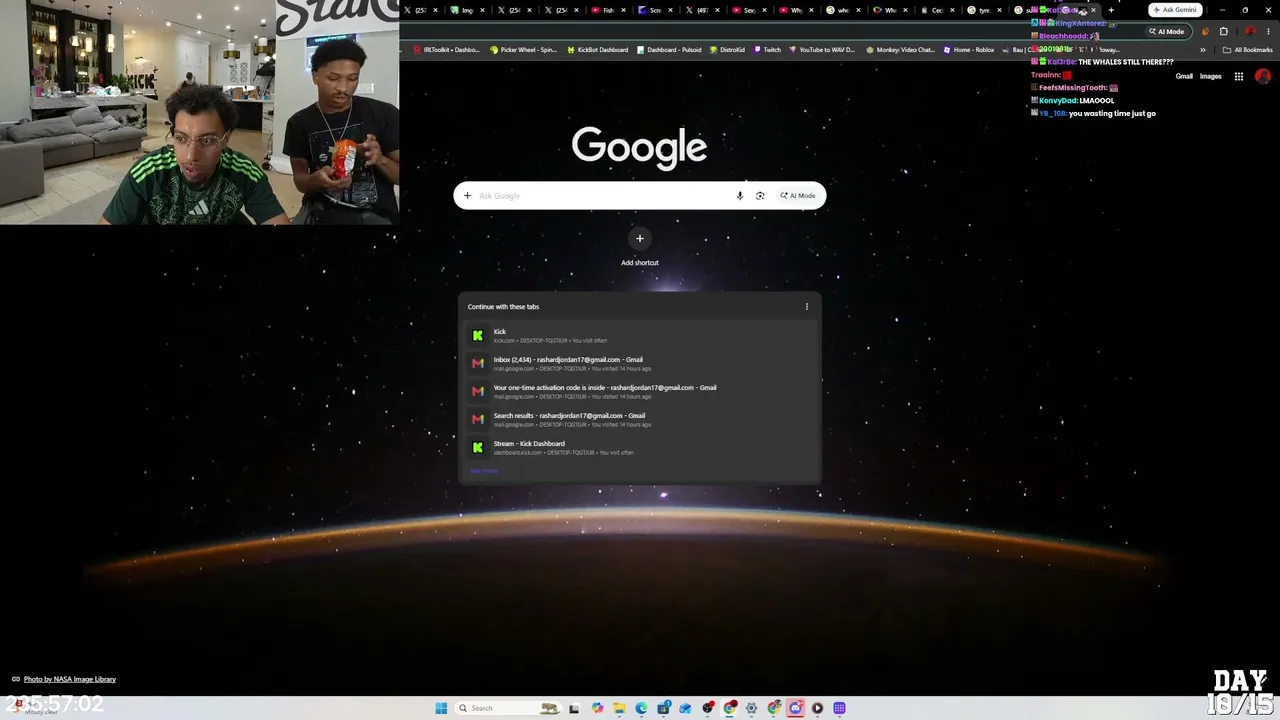Screen dimensions: 1280x720
Task: Open more options for Continue with these tabs
Action: (807, 307)
